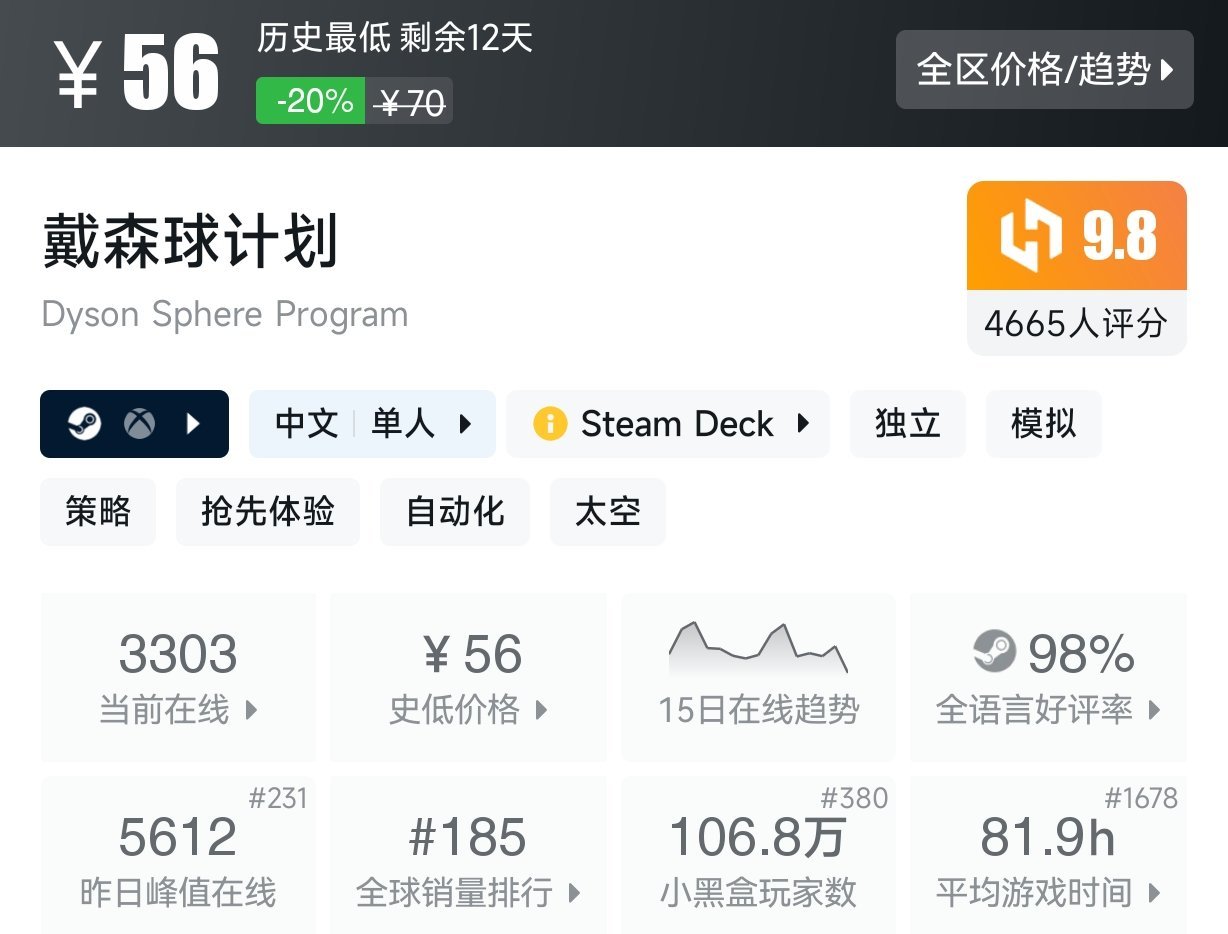Screen dimensions: 1228x934
Task: Click the Steam platform icon
Action: pos(85,424)
